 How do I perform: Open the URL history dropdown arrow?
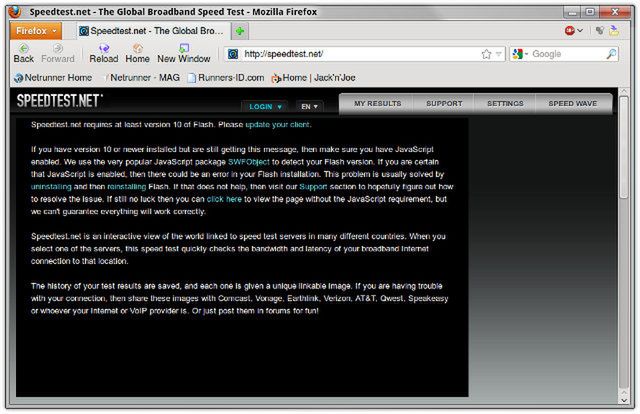[x=498, y=54]
